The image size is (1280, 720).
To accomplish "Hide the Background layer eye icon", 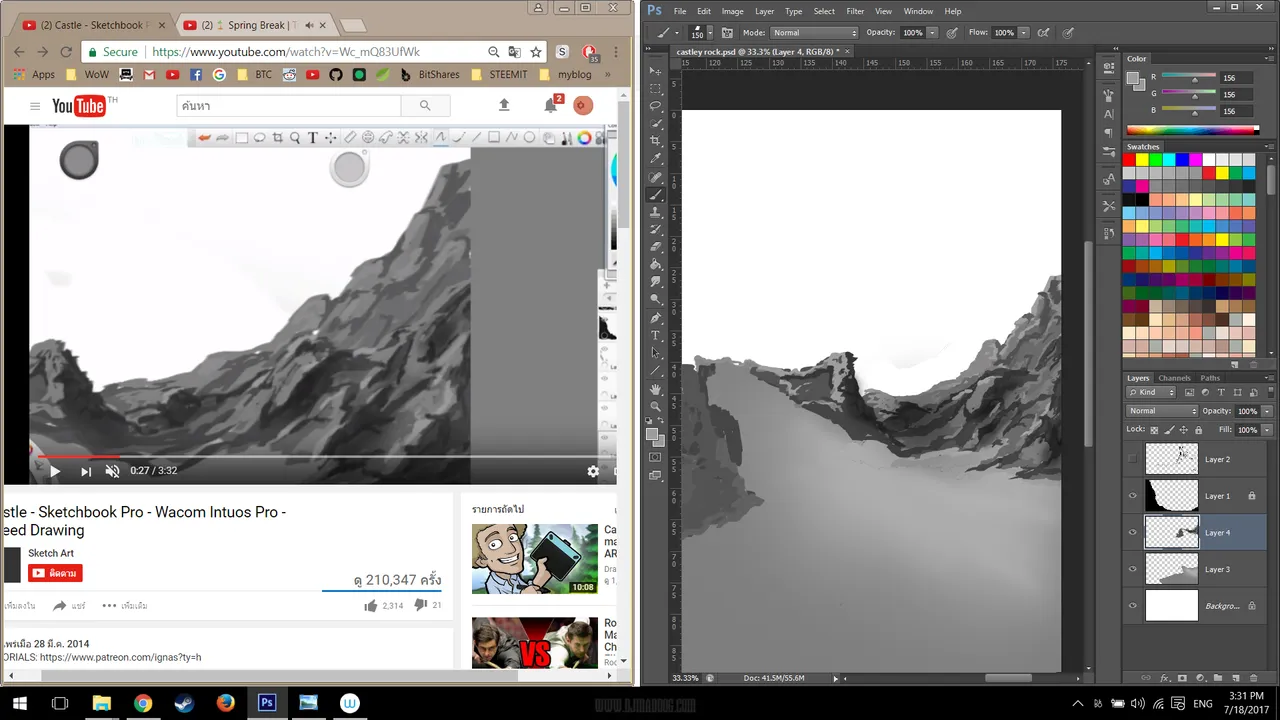I will coord(1133,606).
